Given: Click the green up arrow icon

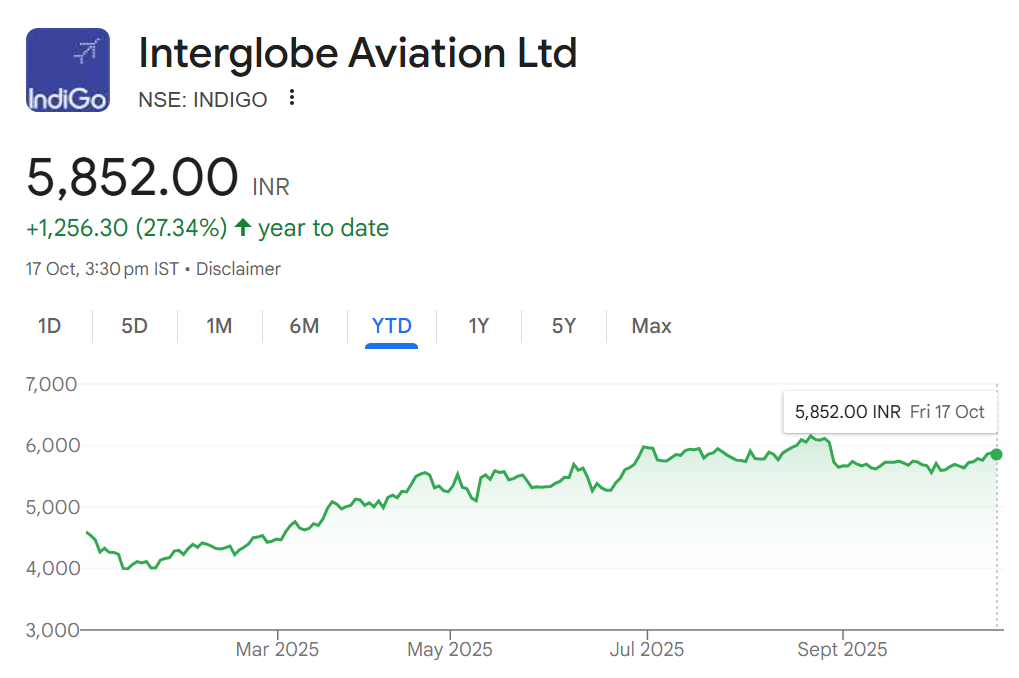Looking at the screenshot, I should coord(242,228).
